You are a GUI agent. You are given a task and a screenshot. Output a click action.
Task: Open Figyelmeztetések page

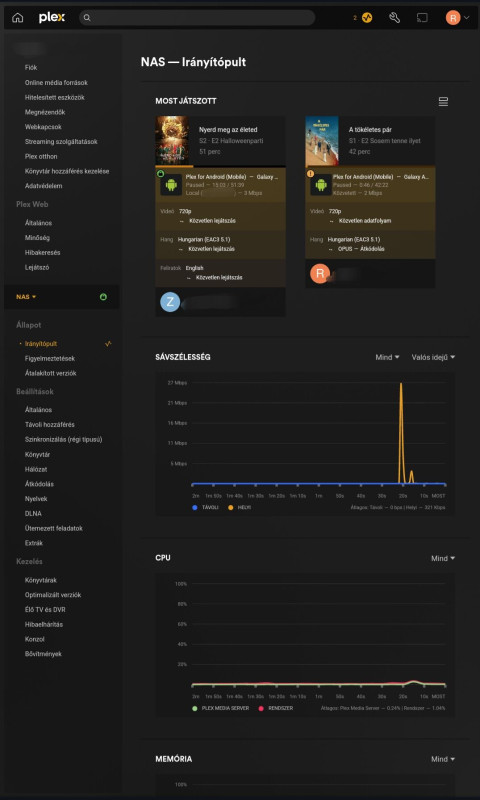coord(49,359)
